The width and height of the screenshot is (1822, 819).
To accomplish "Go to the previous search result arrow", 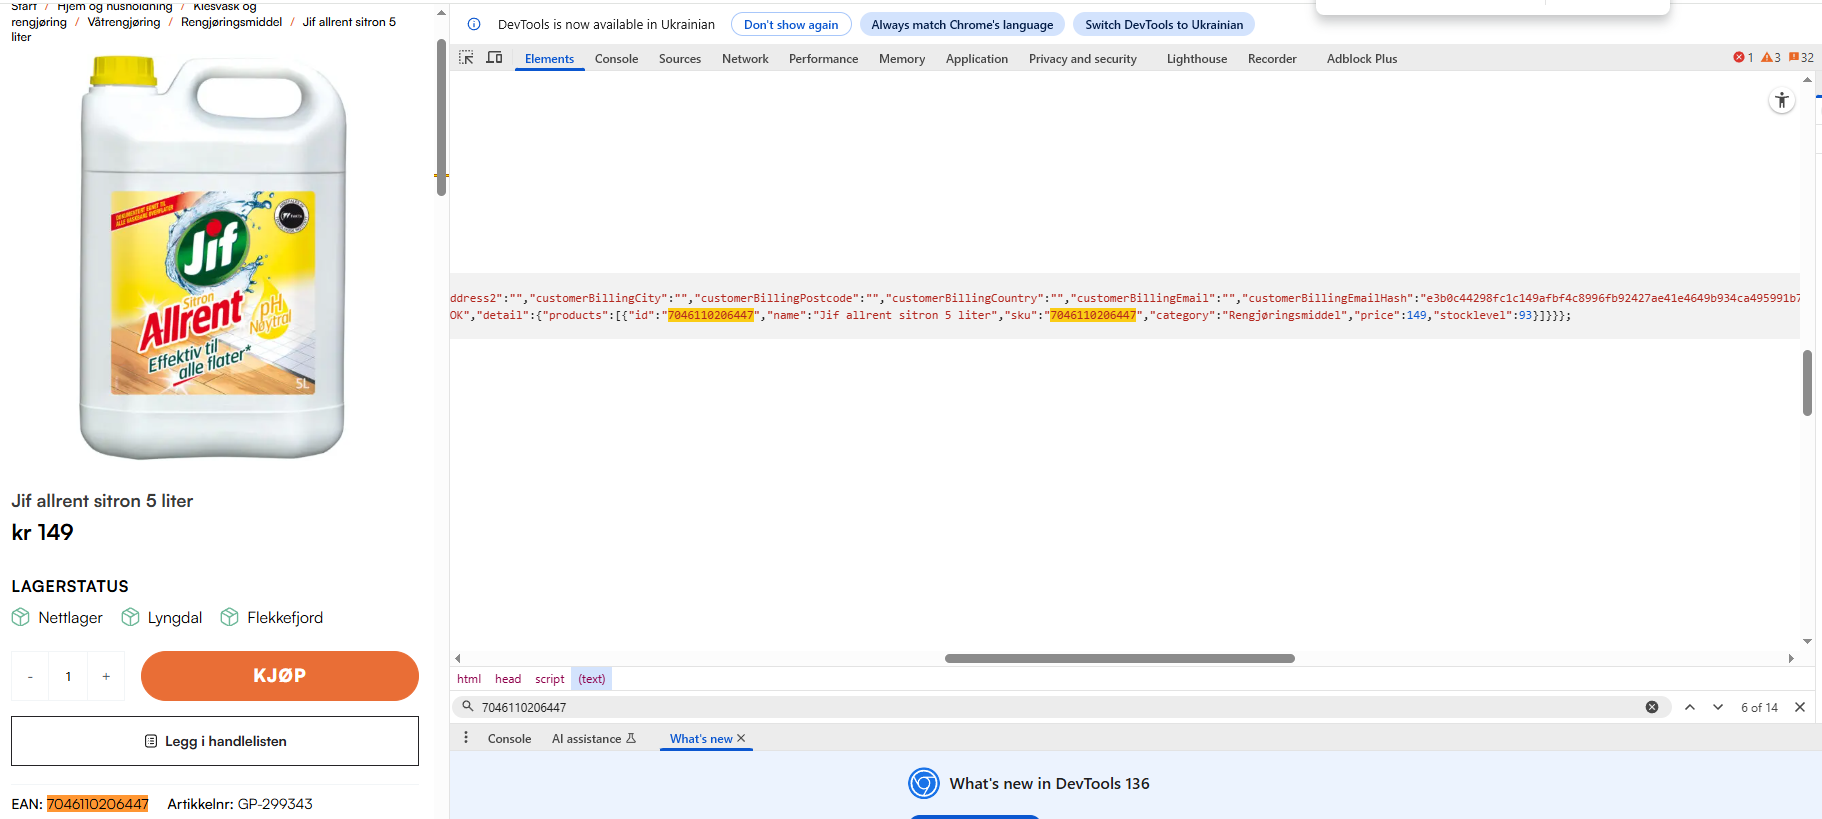I will [x=1690, y=707].
